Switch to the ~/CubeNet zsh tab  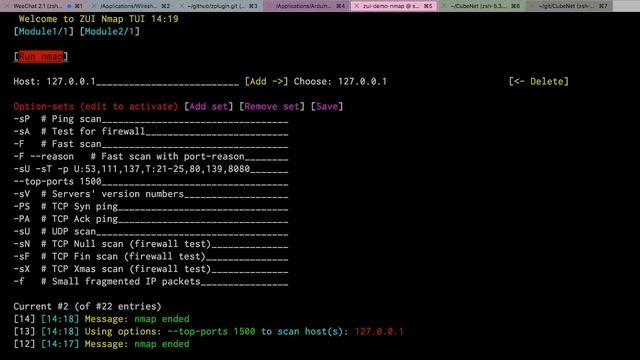coord(482,6)
